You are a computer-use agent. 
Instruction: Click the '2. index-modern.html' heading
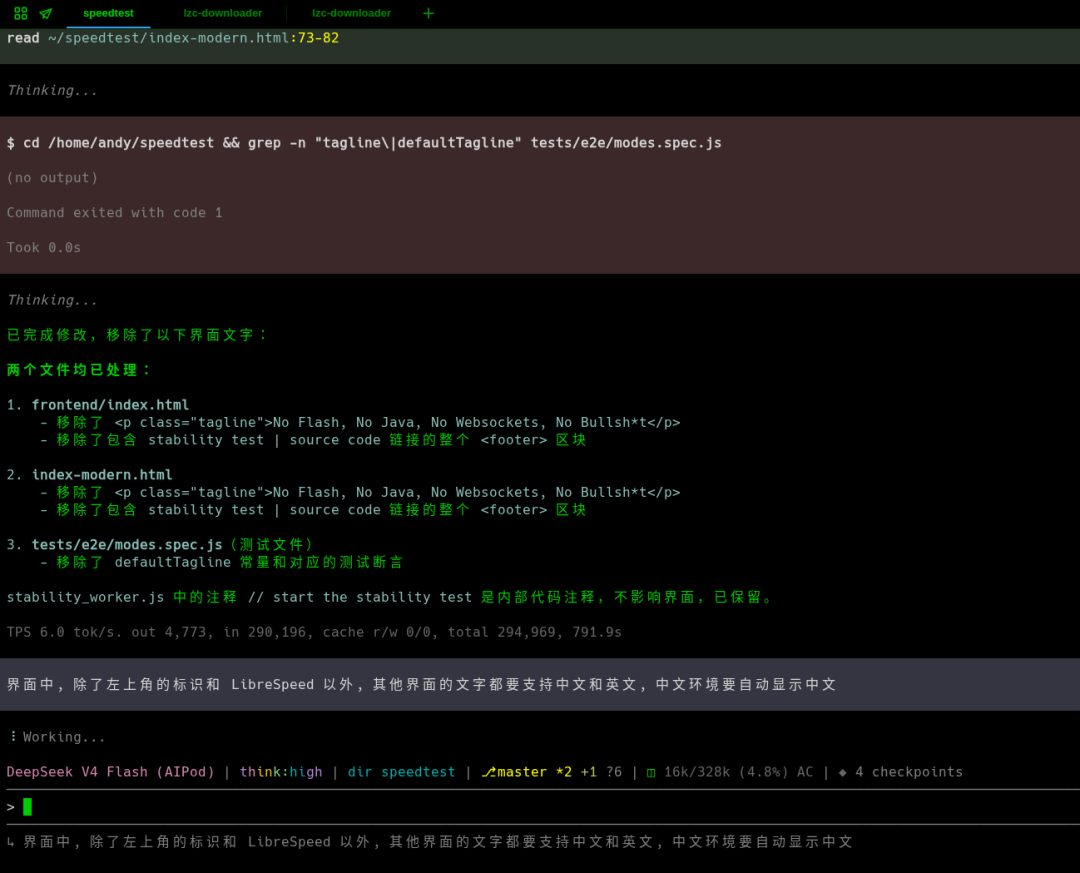[90, 475]
